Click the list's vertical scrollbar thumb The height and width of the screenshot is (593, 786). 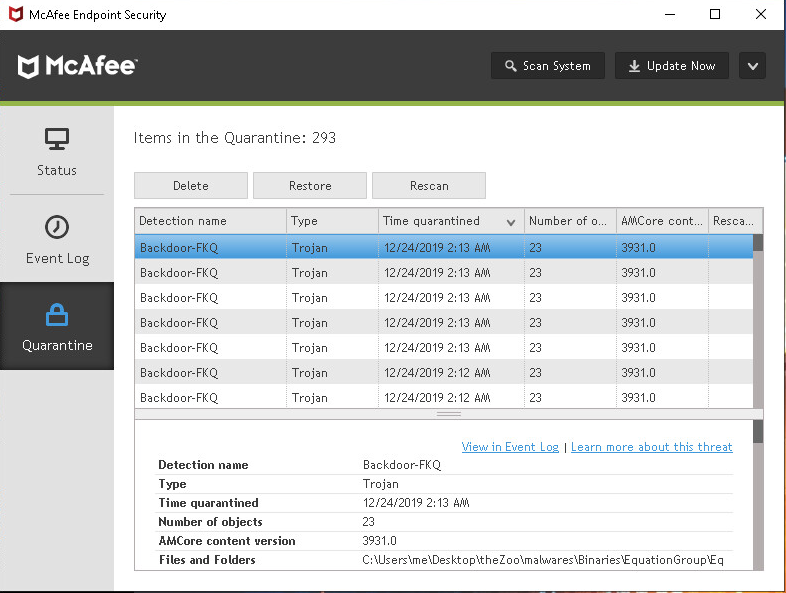[x=758, y=243]
